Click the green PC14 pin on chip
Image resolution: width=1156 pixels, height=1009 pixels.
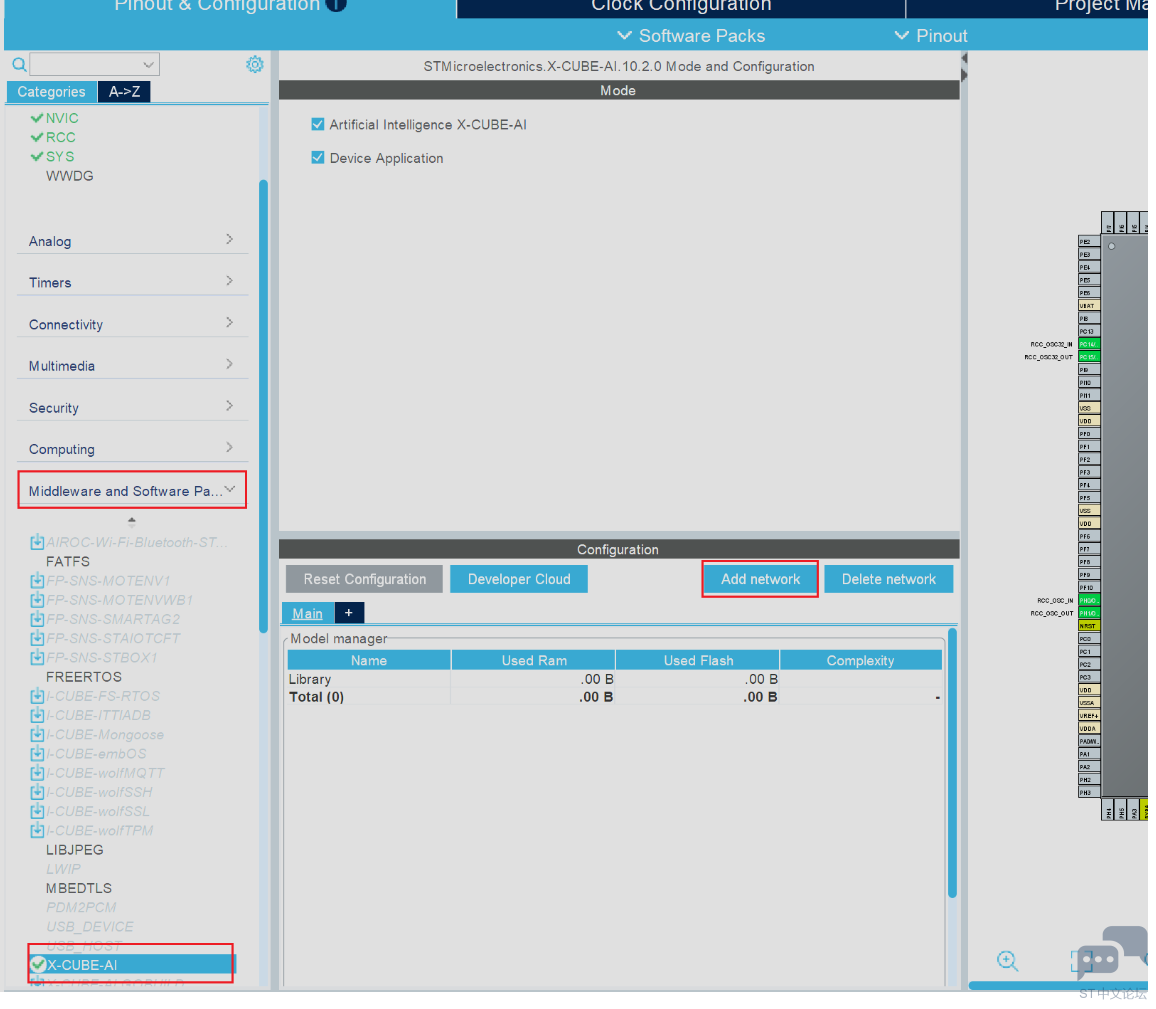tap(1088, 344)
